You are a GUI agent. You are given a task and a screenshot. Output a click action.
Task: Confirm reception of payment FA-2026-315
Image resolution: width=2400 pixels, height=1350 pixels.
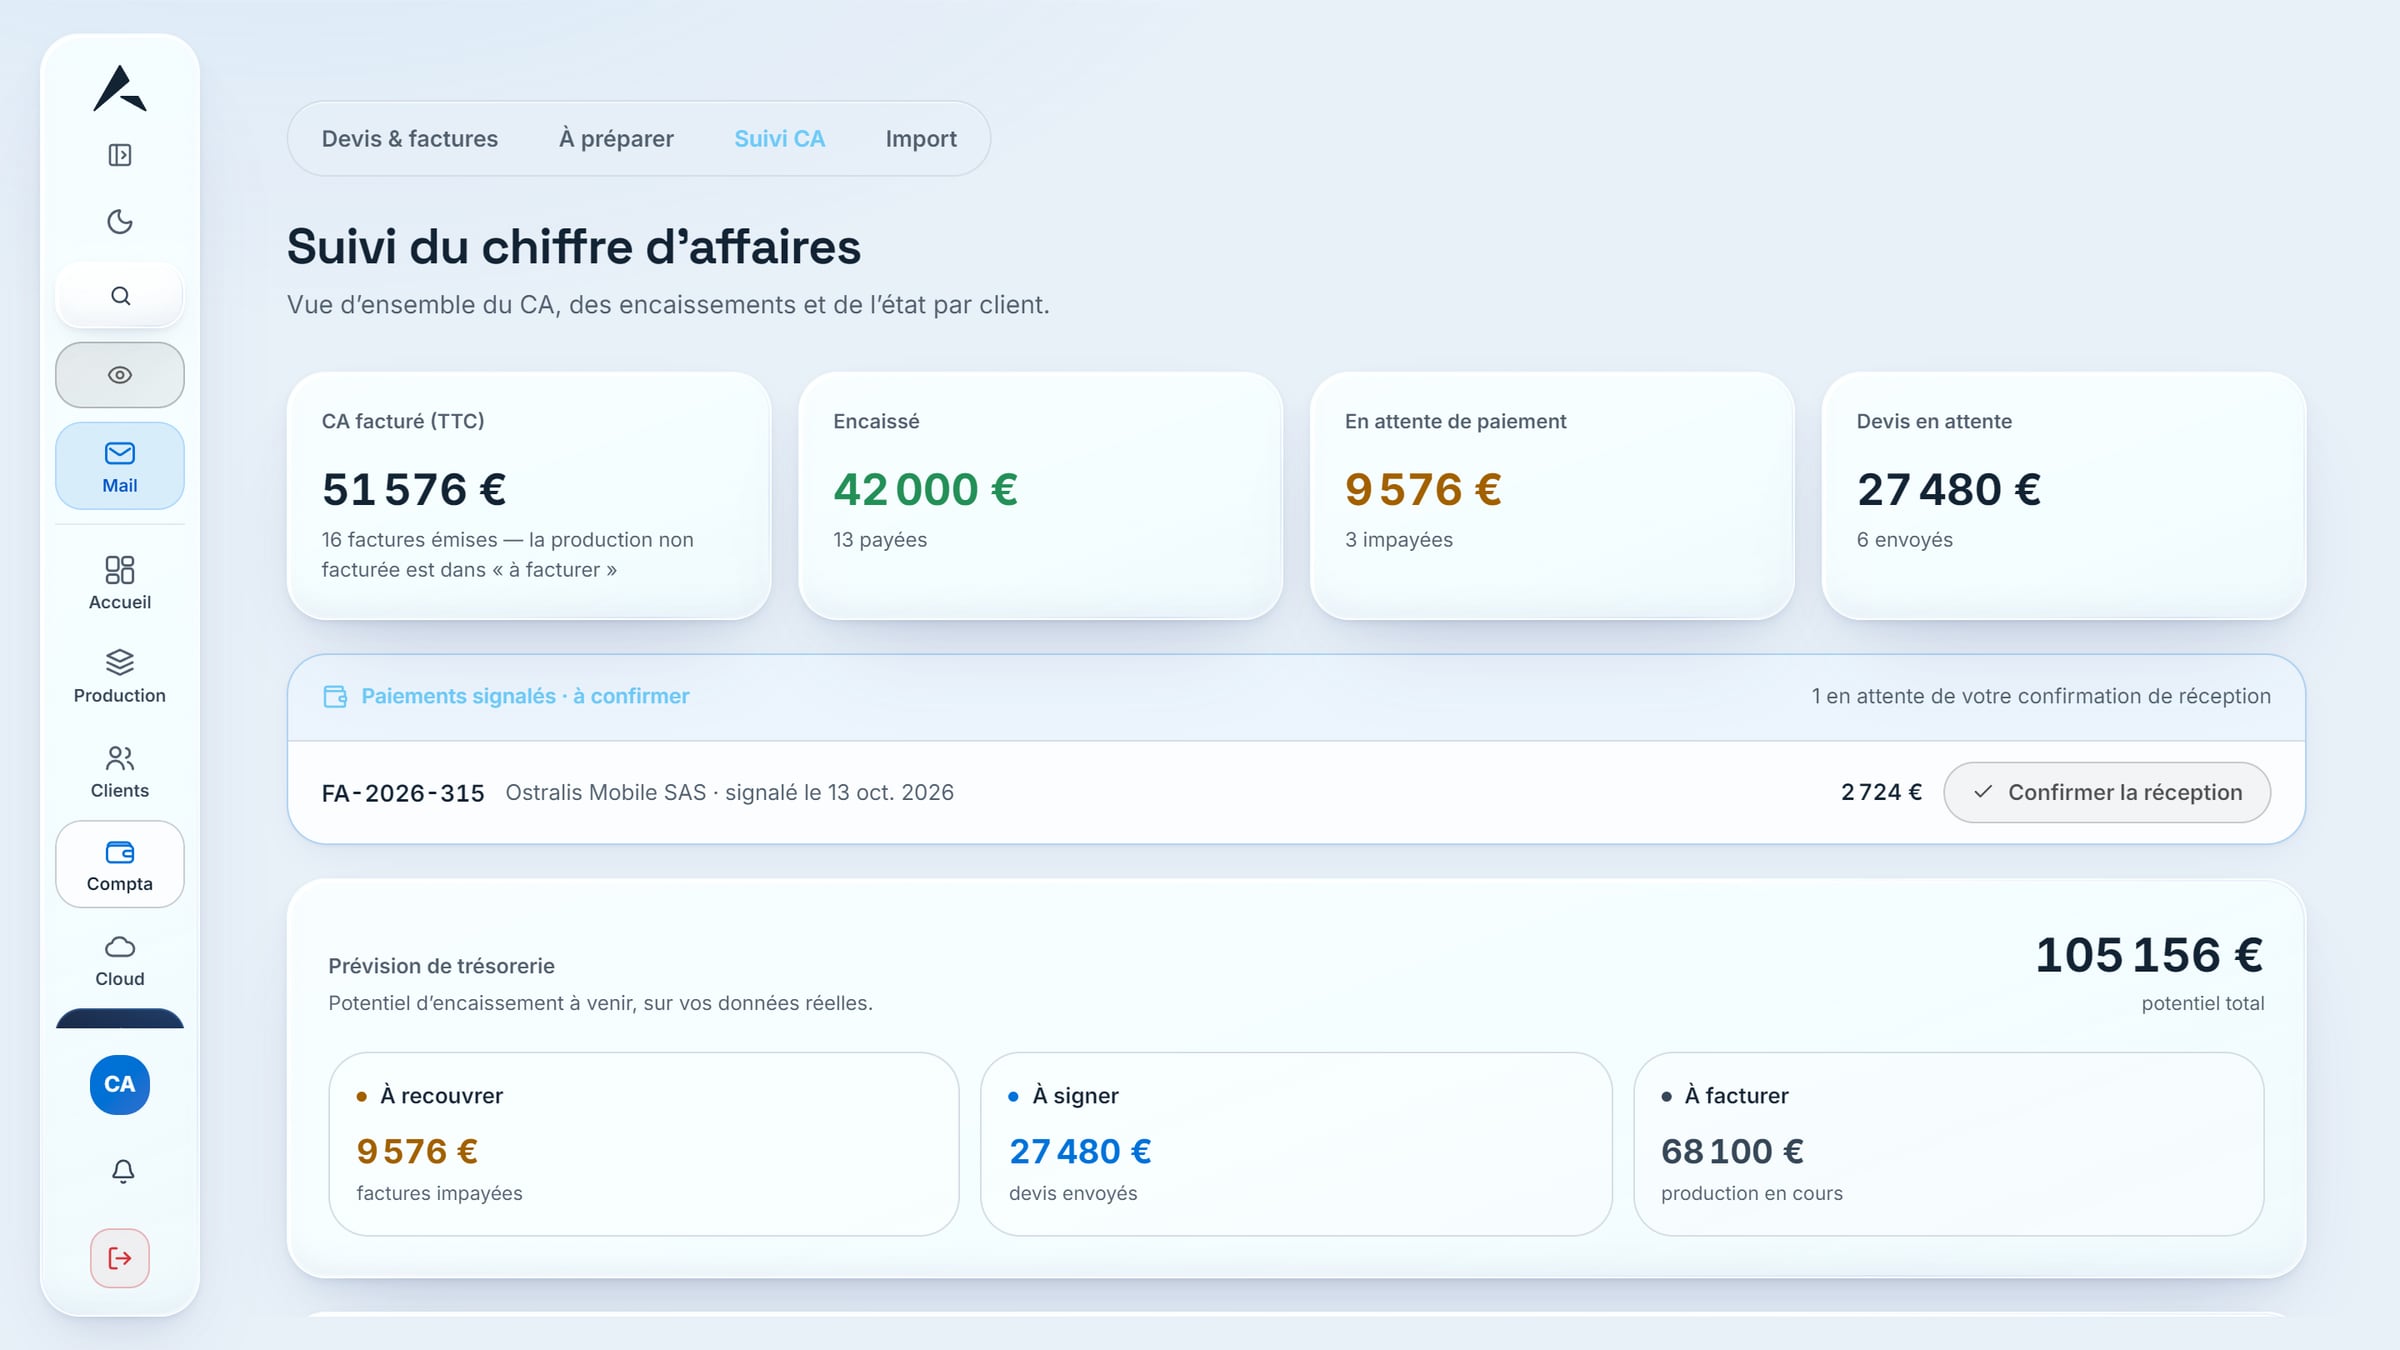click(2107, 793)
